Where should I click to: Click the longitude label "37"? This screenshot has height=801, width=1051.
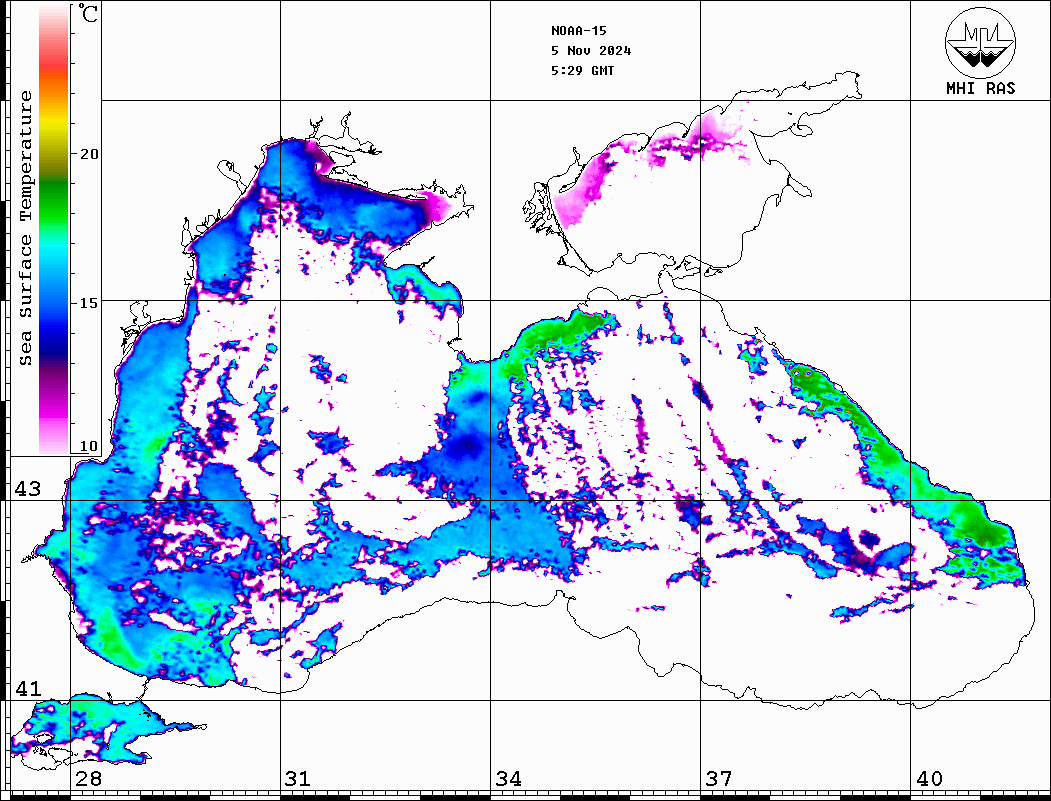pyautogui.click(x=719, y=778)
